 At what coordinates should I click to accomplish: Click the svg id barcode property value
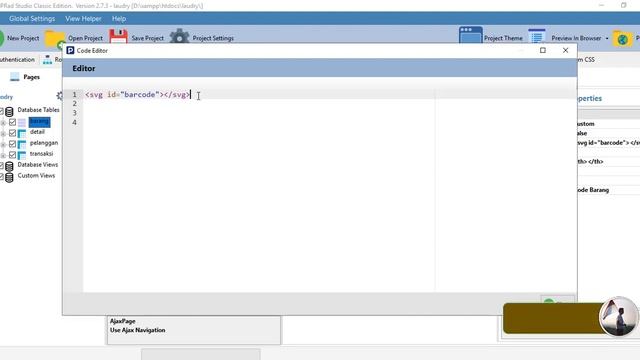point(609,143)
